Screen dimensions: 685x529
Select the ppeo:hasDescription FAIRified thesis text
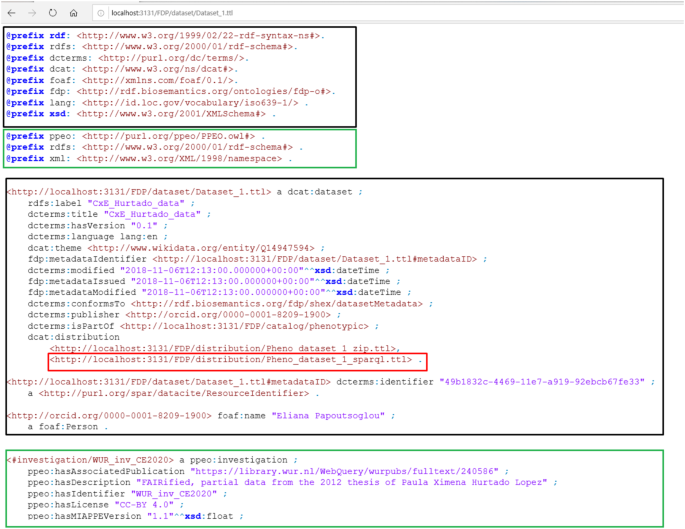(x=342, y=482)
